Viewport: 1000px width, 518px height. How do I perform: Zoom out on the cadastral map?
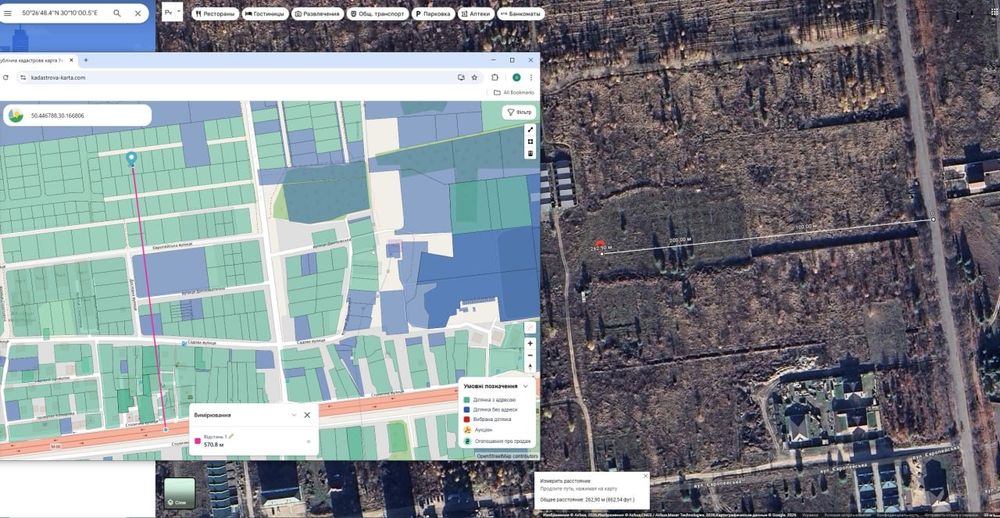click(x=529, y=355)
